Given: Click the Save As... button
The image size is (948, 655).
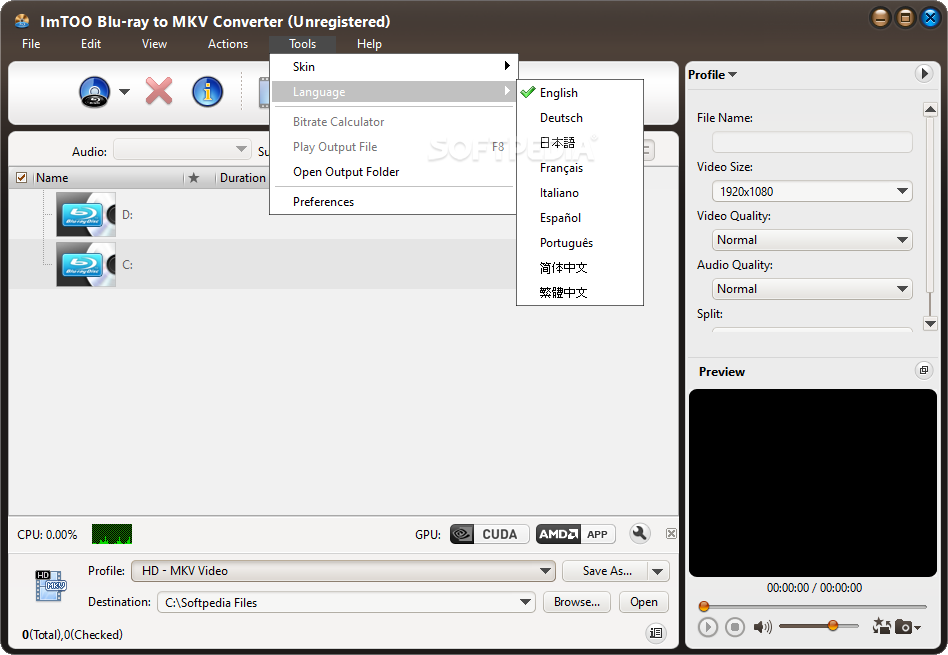Looking at the screenshot, I should pyautogui.click(x=605, y=571).
